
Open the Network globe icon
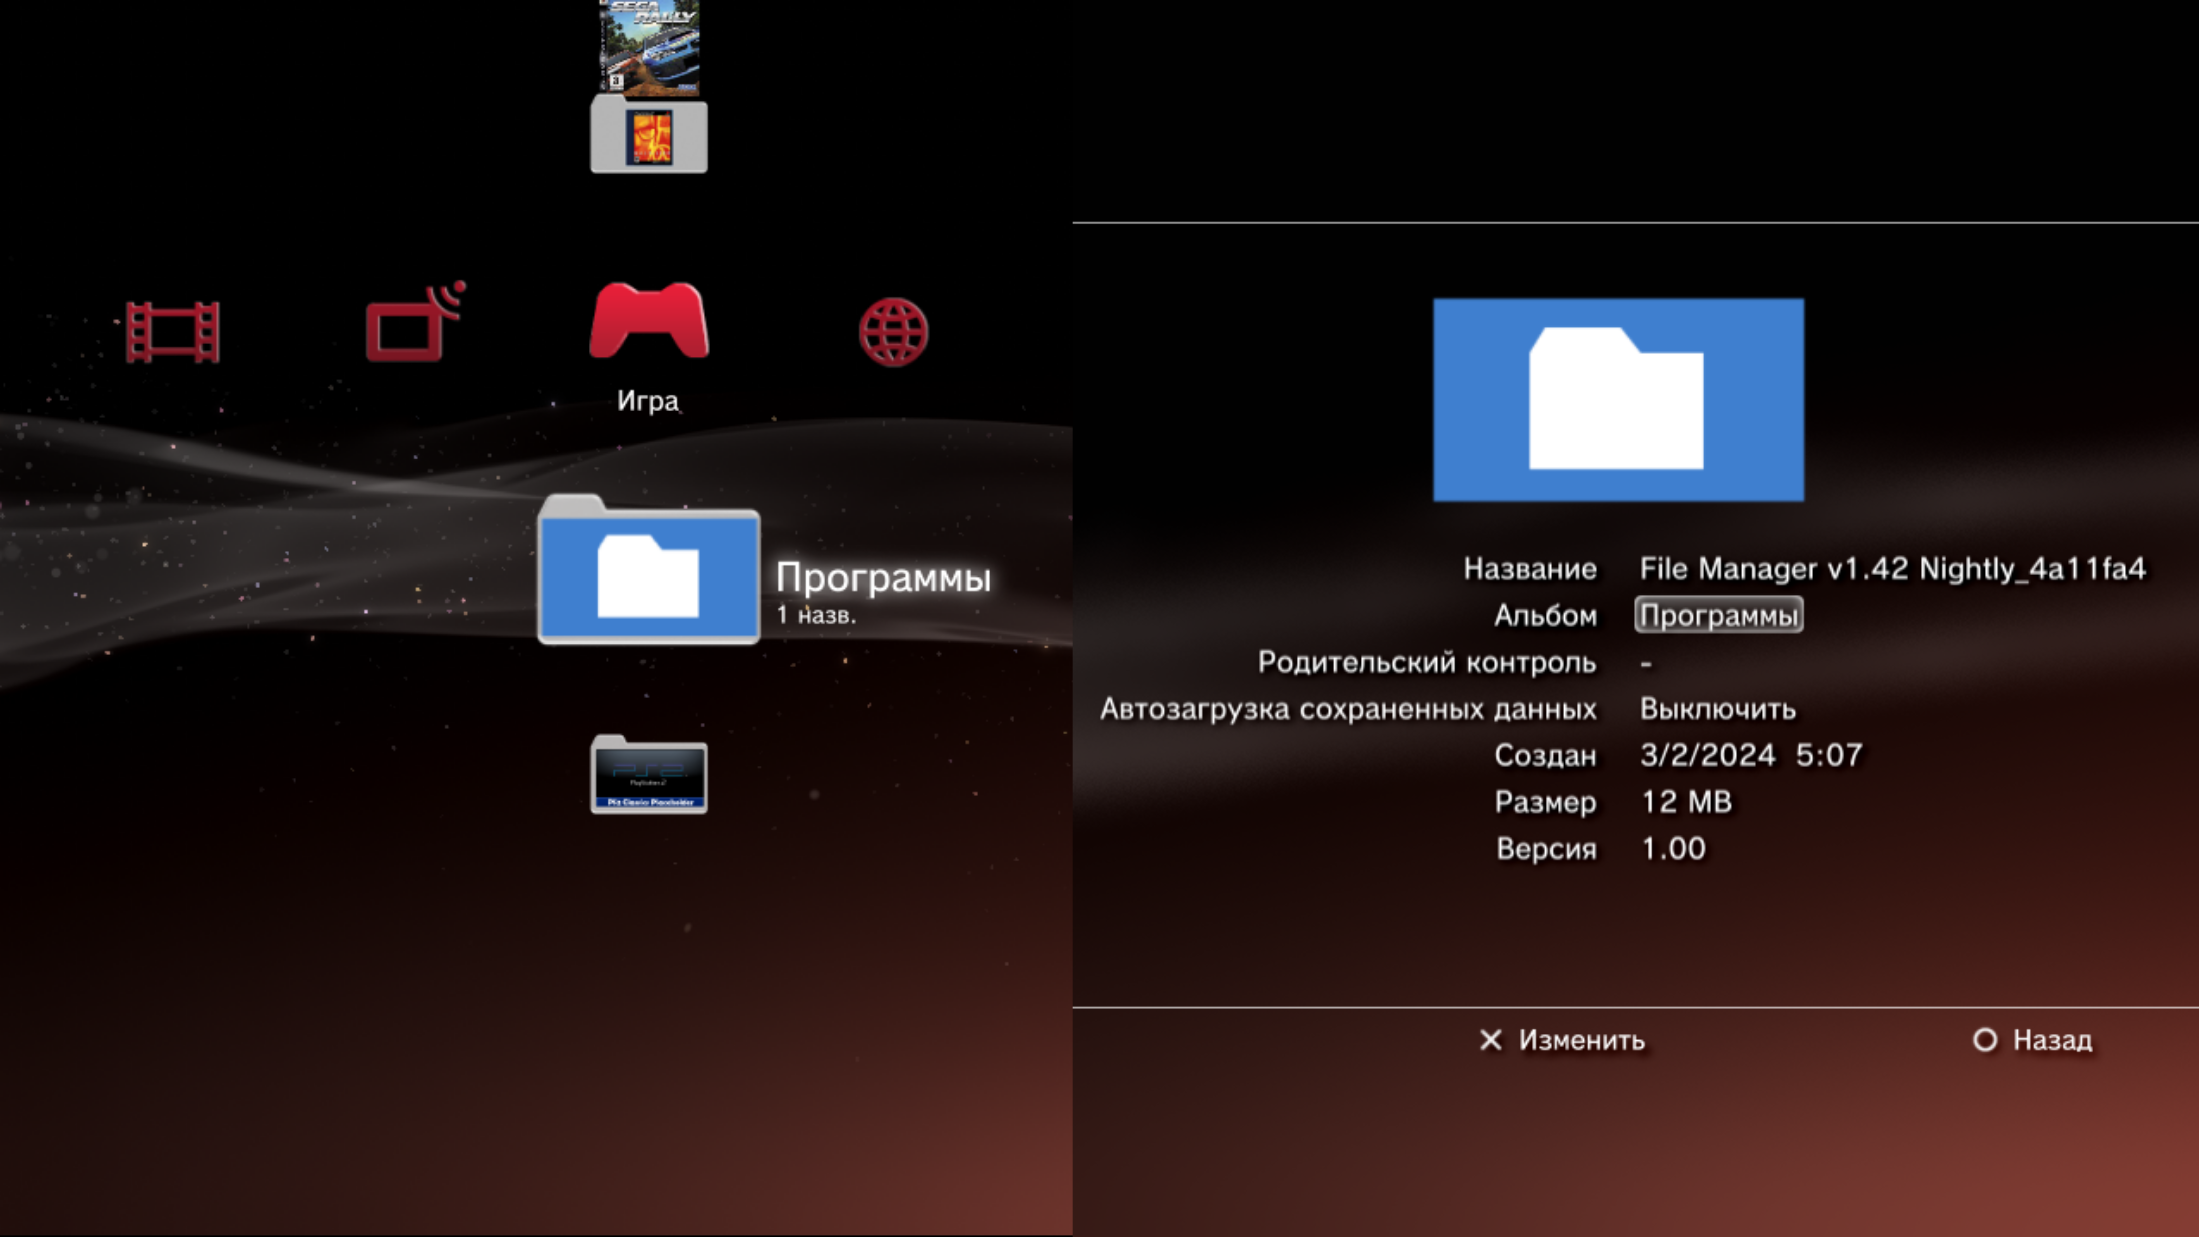click(x=893, y=332)
